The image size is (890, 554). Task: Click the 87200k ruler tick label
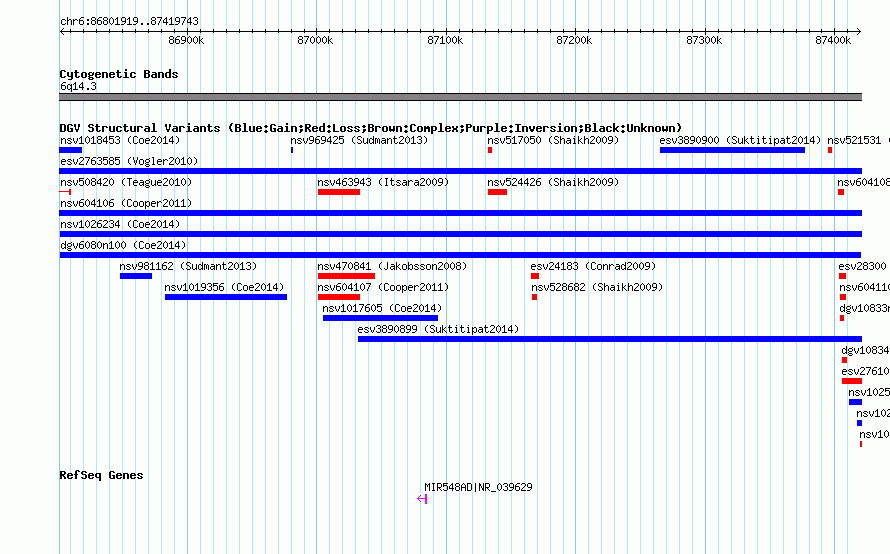point(574,40)
